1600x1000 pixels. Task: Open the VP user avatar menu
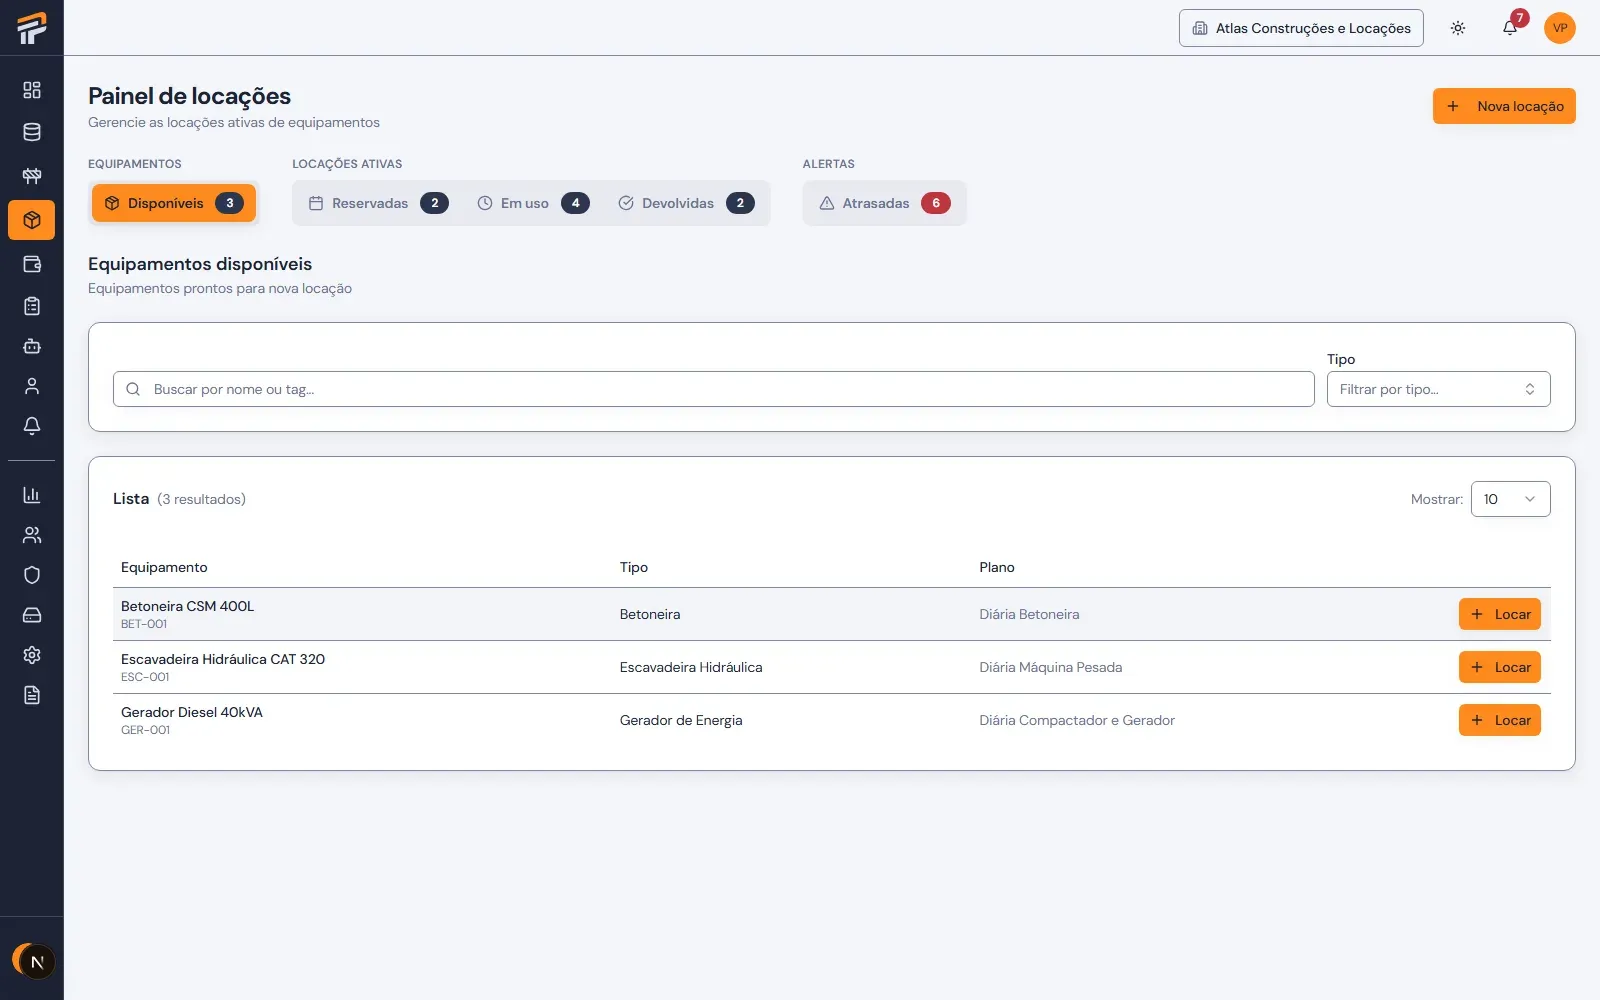(1560, 28)
